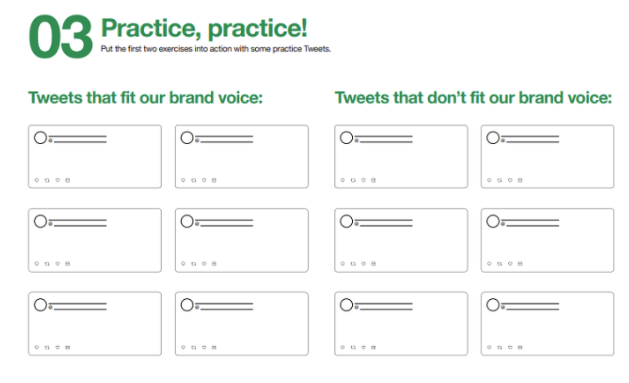Click like heart icon in first brand-voice tweet card
Screen dimensions: 629x383
click(x=57, y=180)
